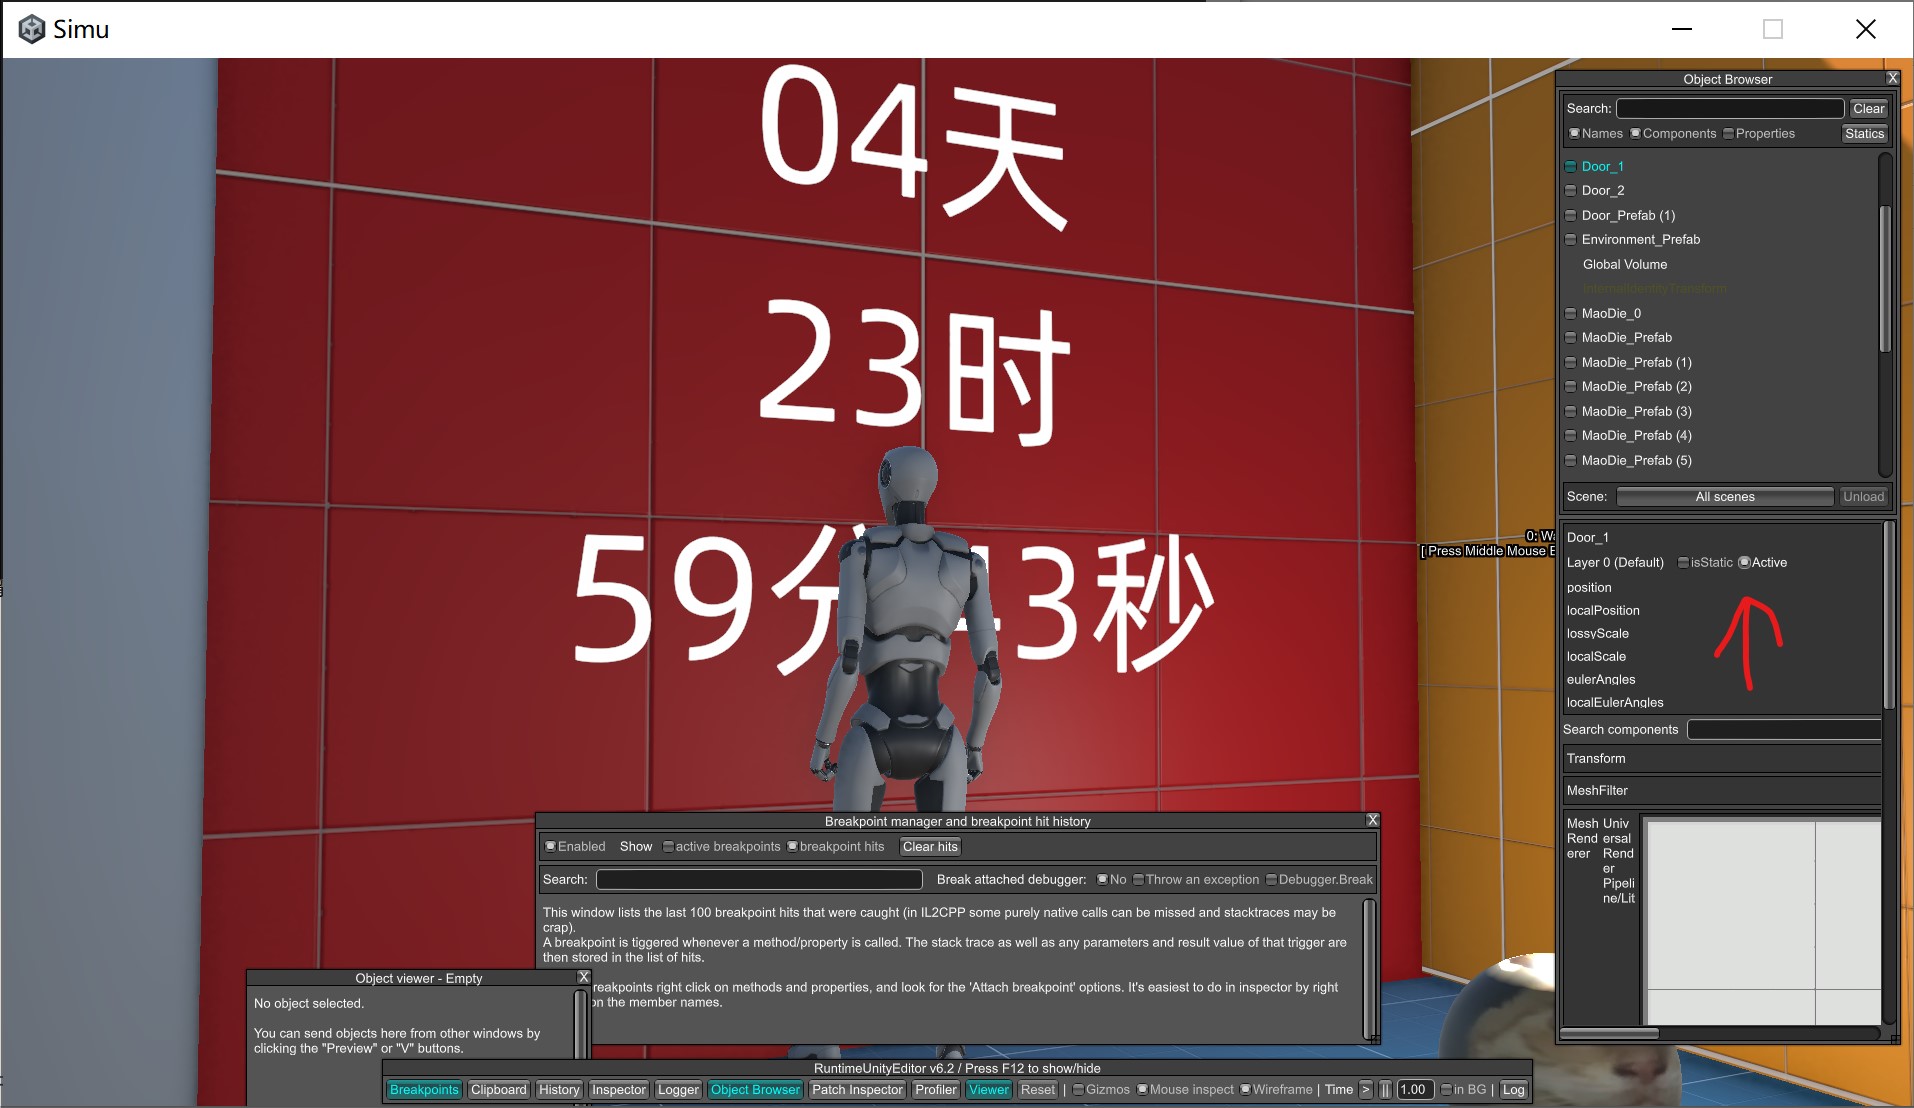The height and width of the screenshot is (1108, 1914).
Task: Click the component panel horizontal scrollbar
Action: (1610, 1033)
